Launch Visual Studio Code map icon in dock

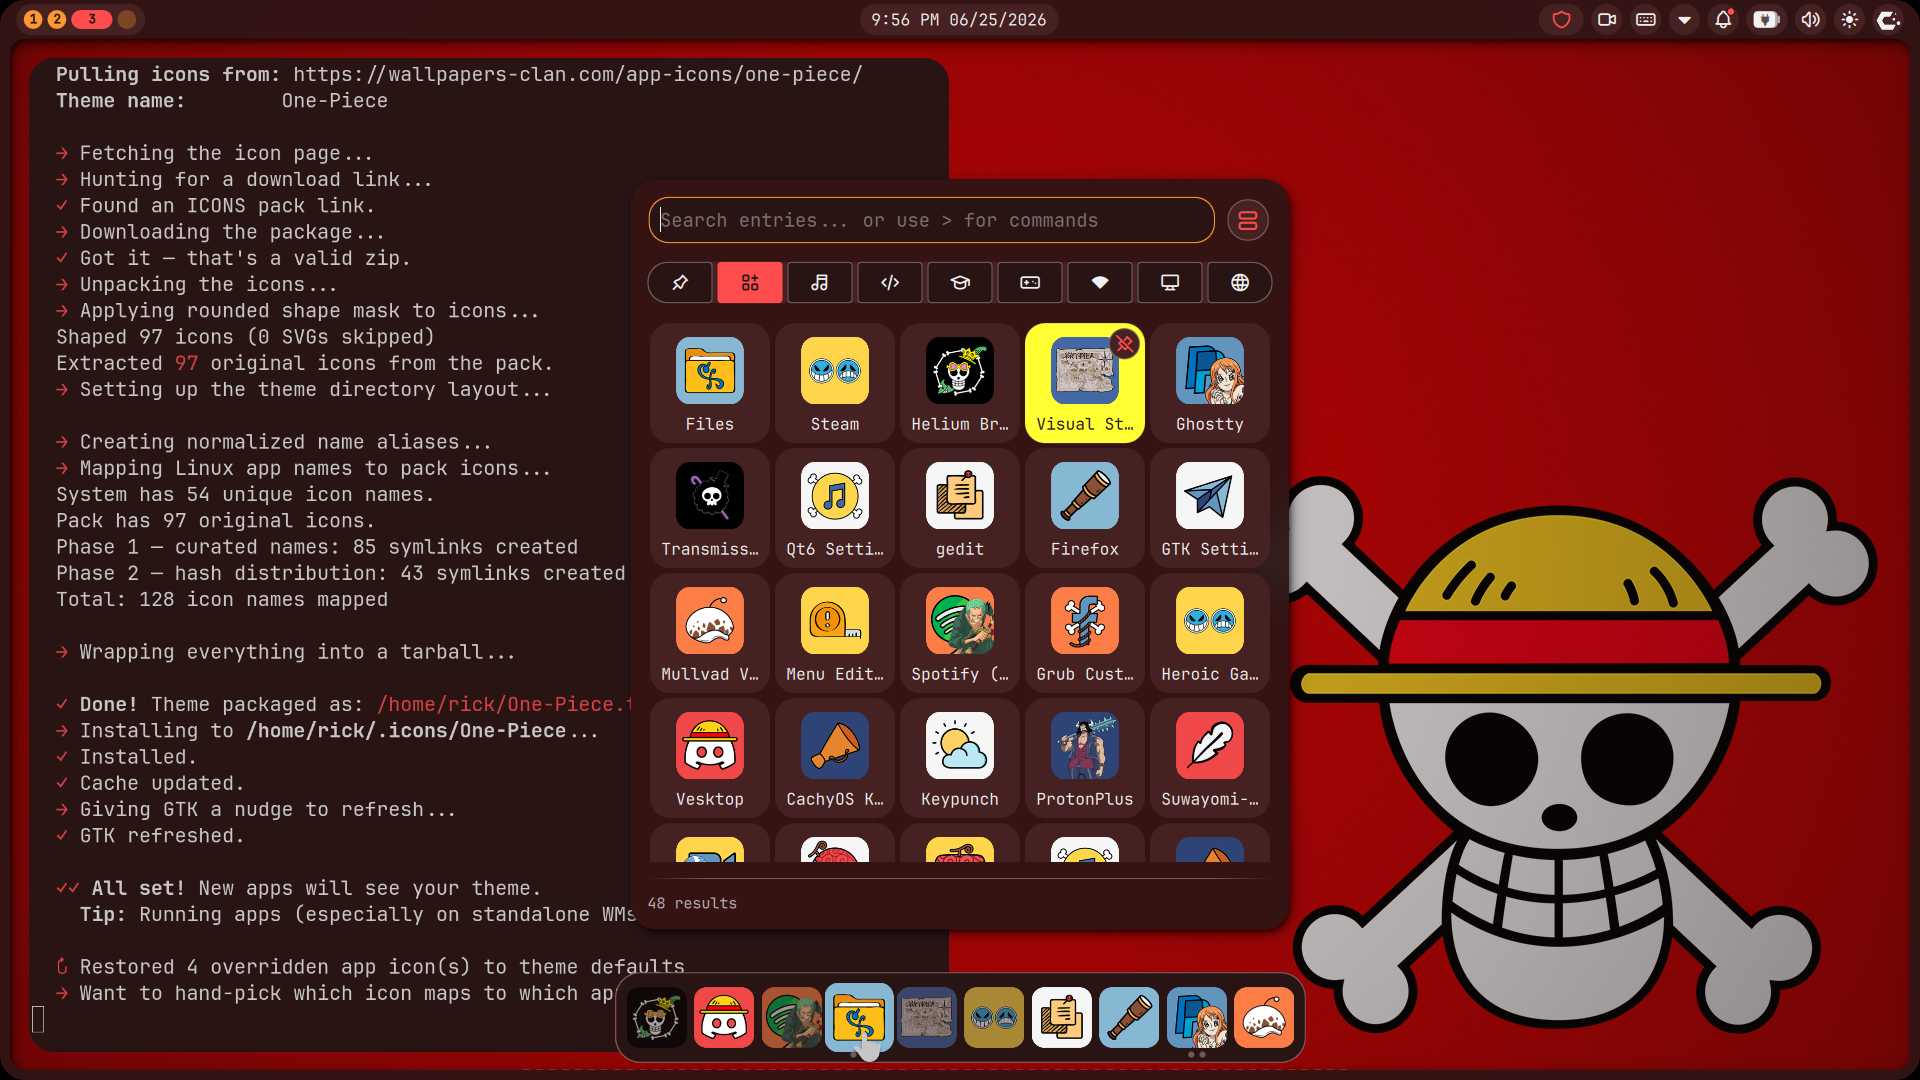tap(927, 1018)
